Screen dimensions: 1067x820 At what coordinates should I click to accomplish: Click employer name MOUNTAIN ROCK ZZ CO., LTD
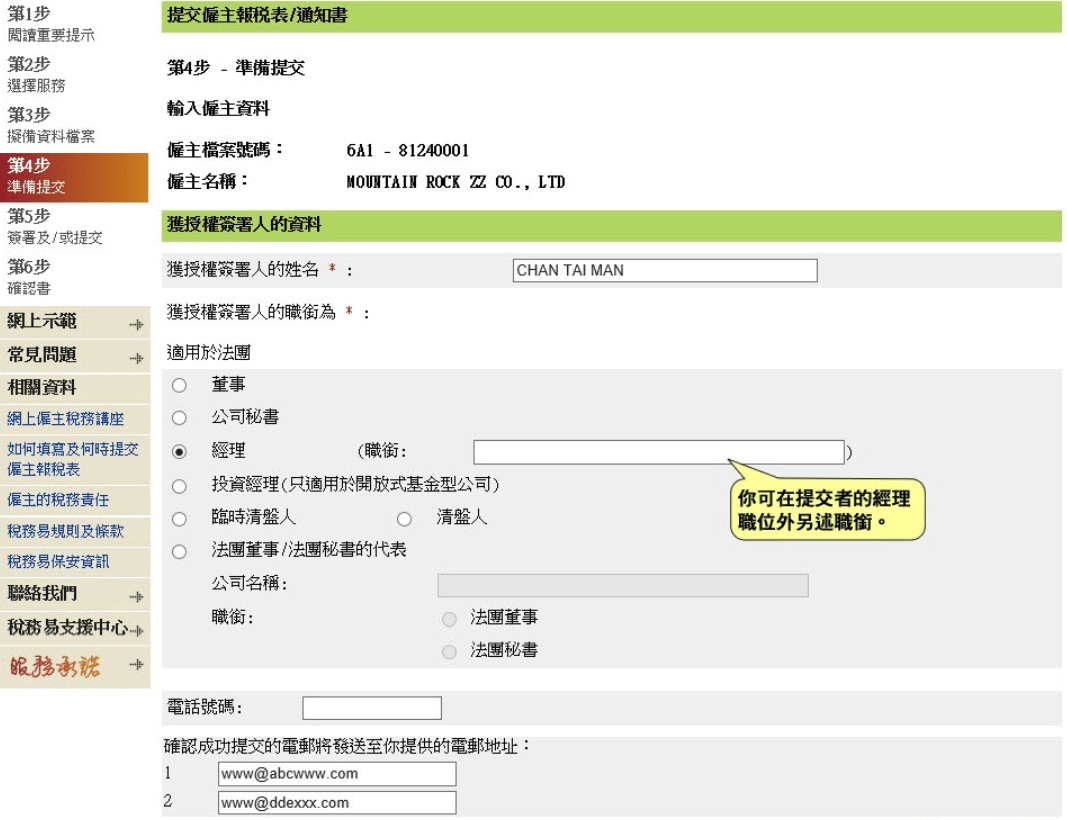click(455, 182)
